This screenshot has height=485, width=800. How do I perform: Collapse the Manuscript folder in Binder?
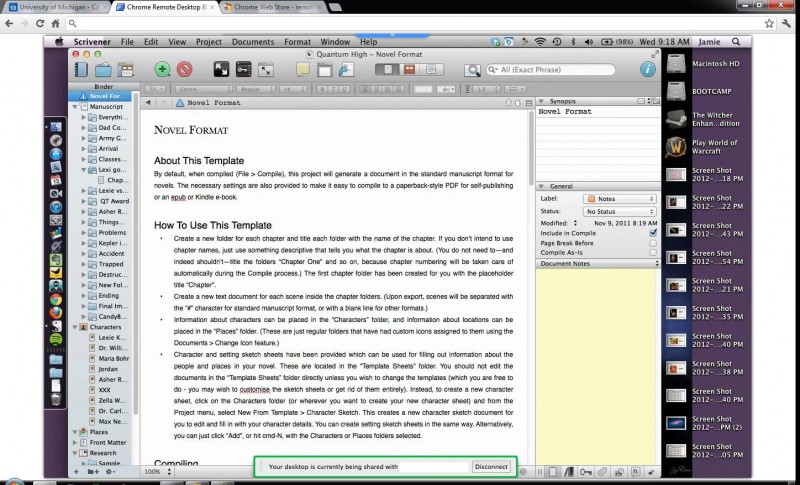[x=76, y=107]
